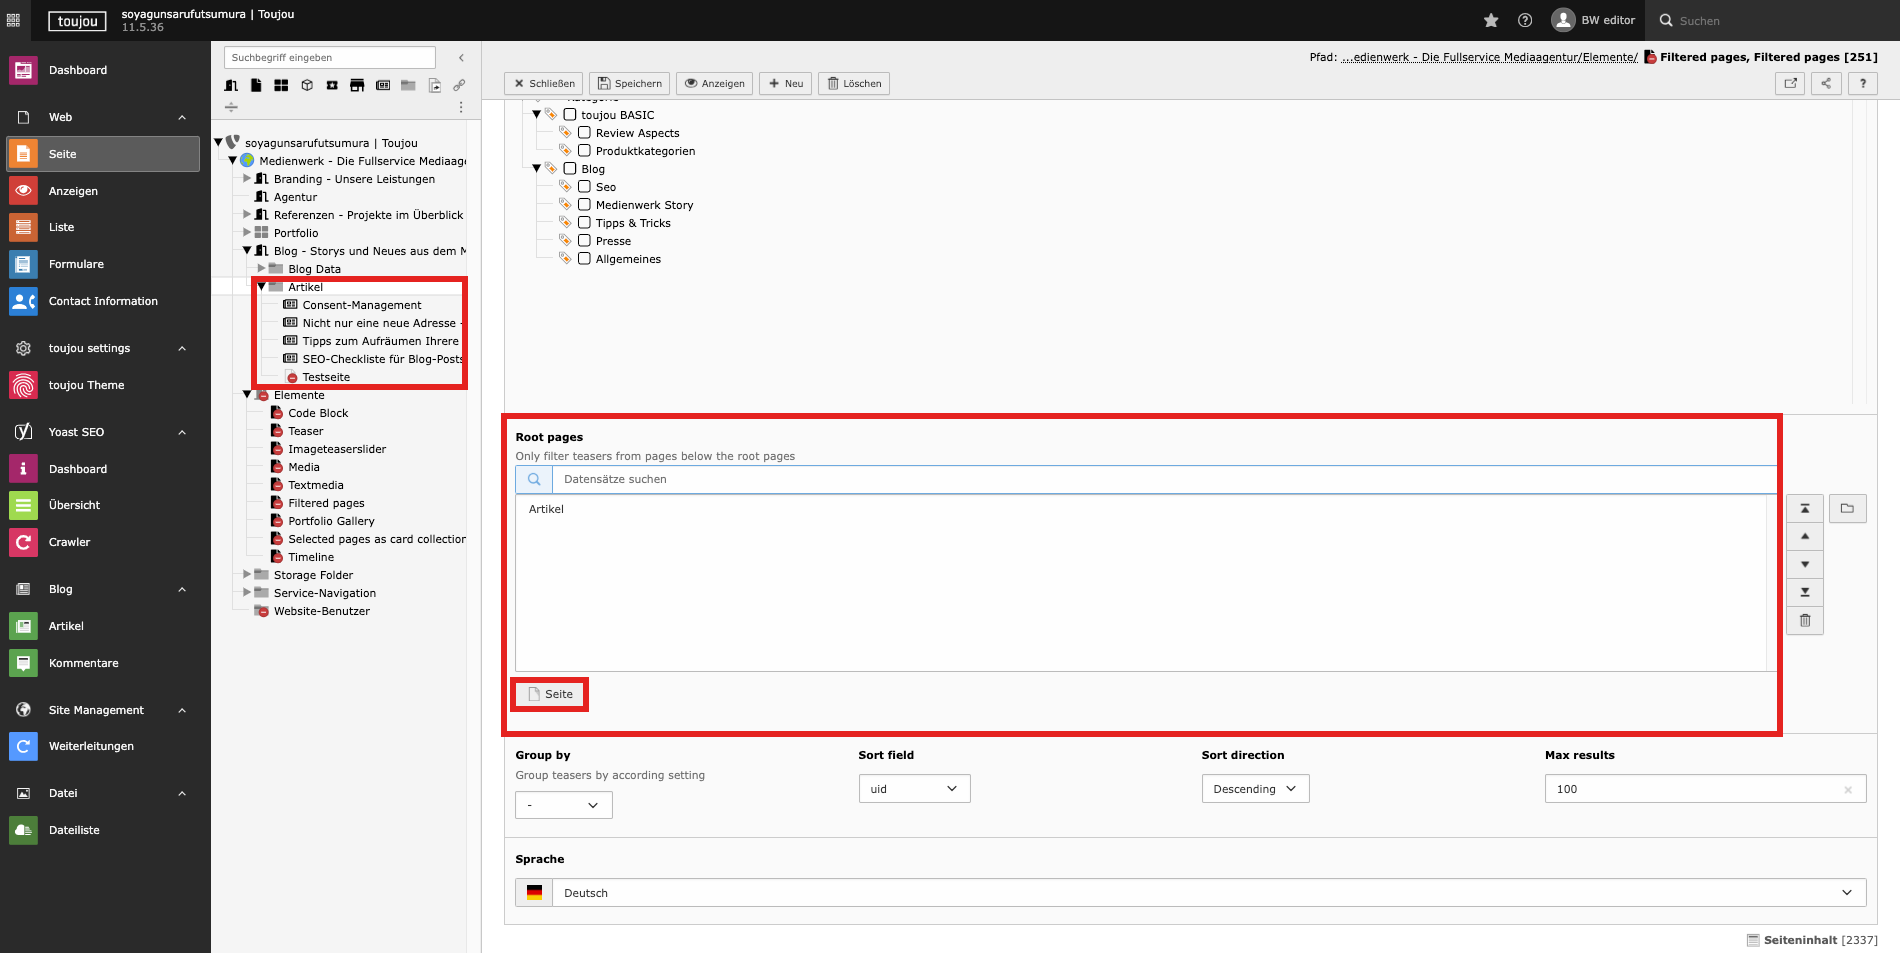Click the Speichern button
The width and height of the screenshot is (1900, 953).
630,84
